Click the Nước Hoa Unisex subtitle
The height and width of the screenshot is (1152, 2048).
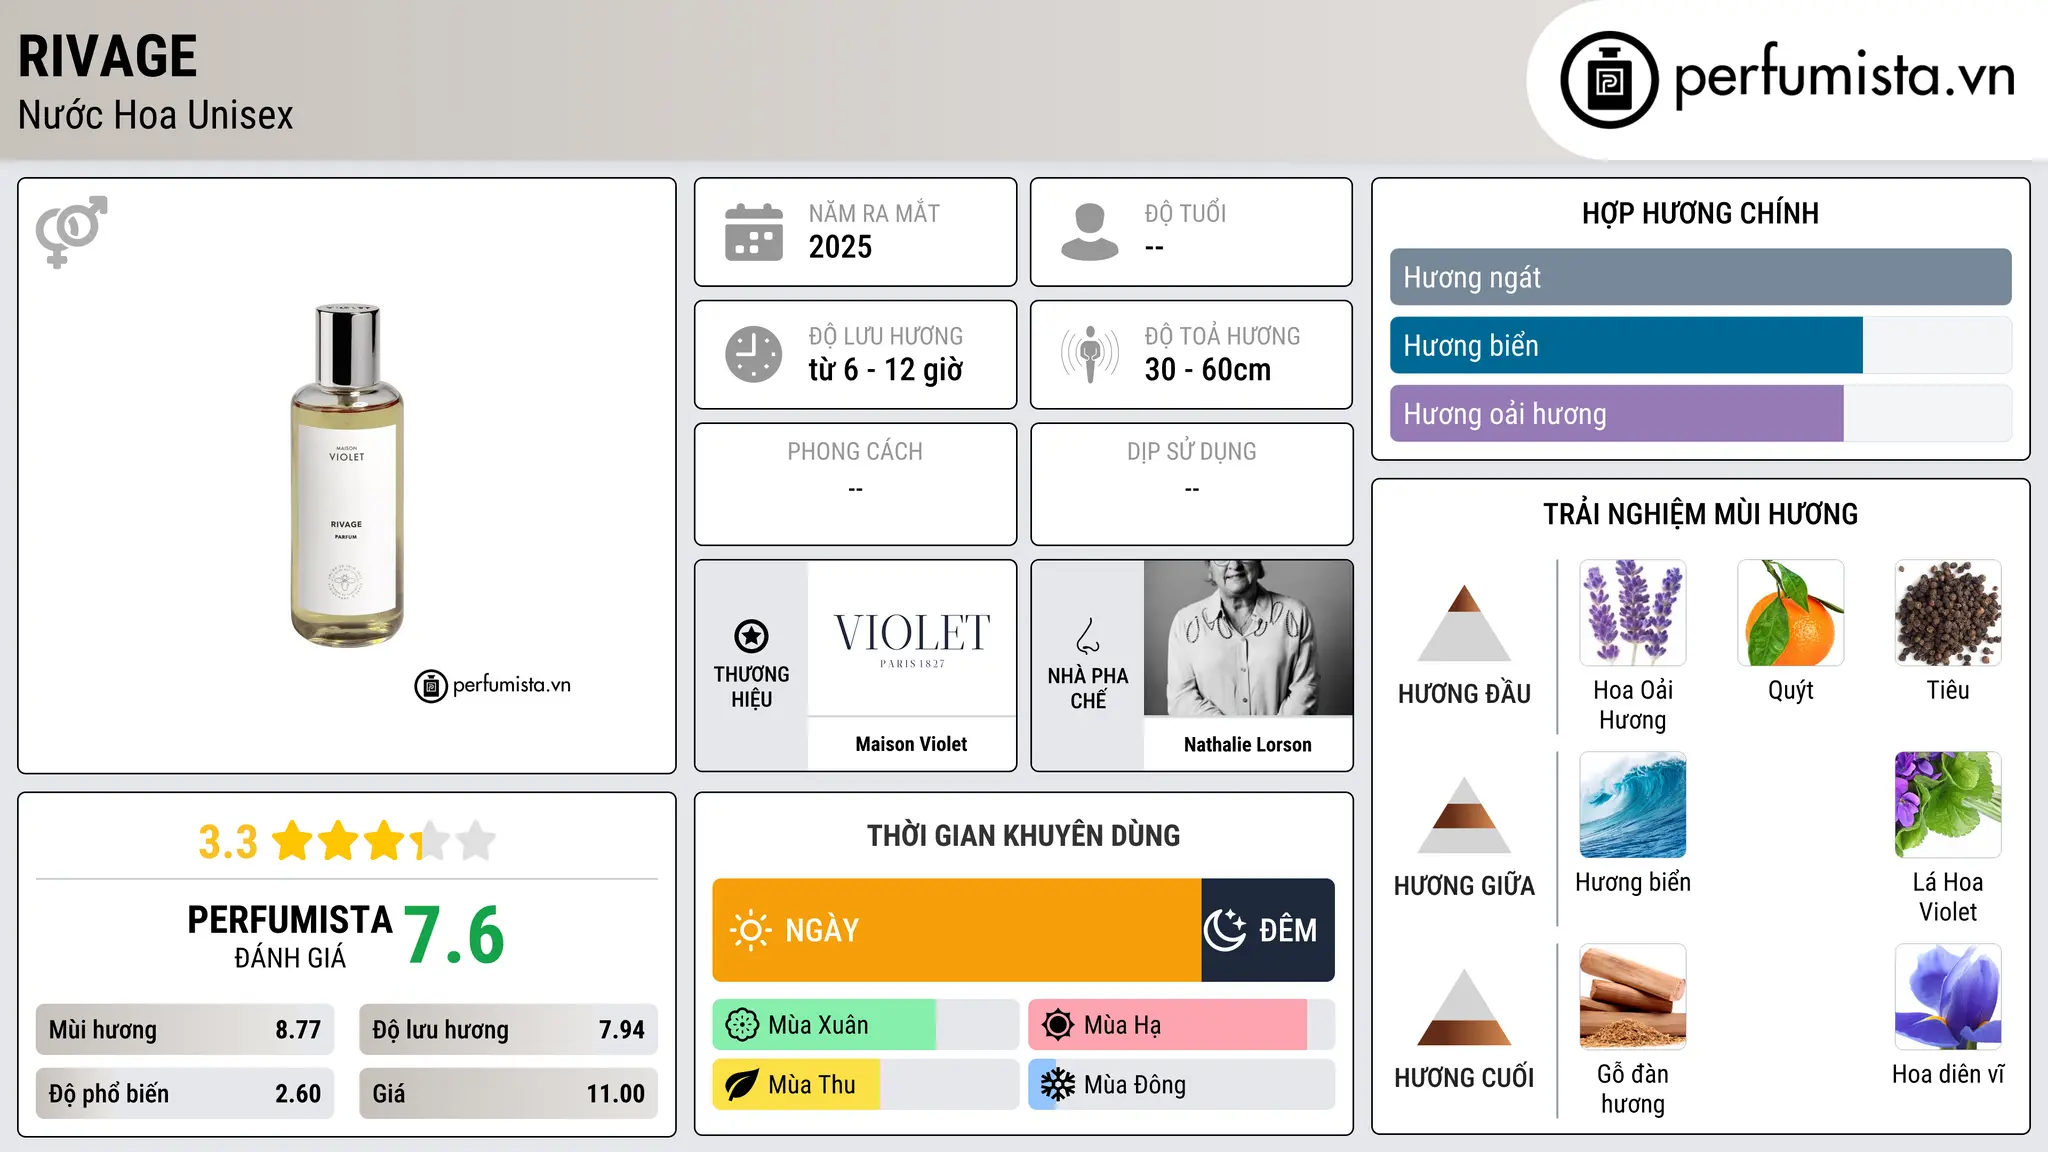[155, 115]
